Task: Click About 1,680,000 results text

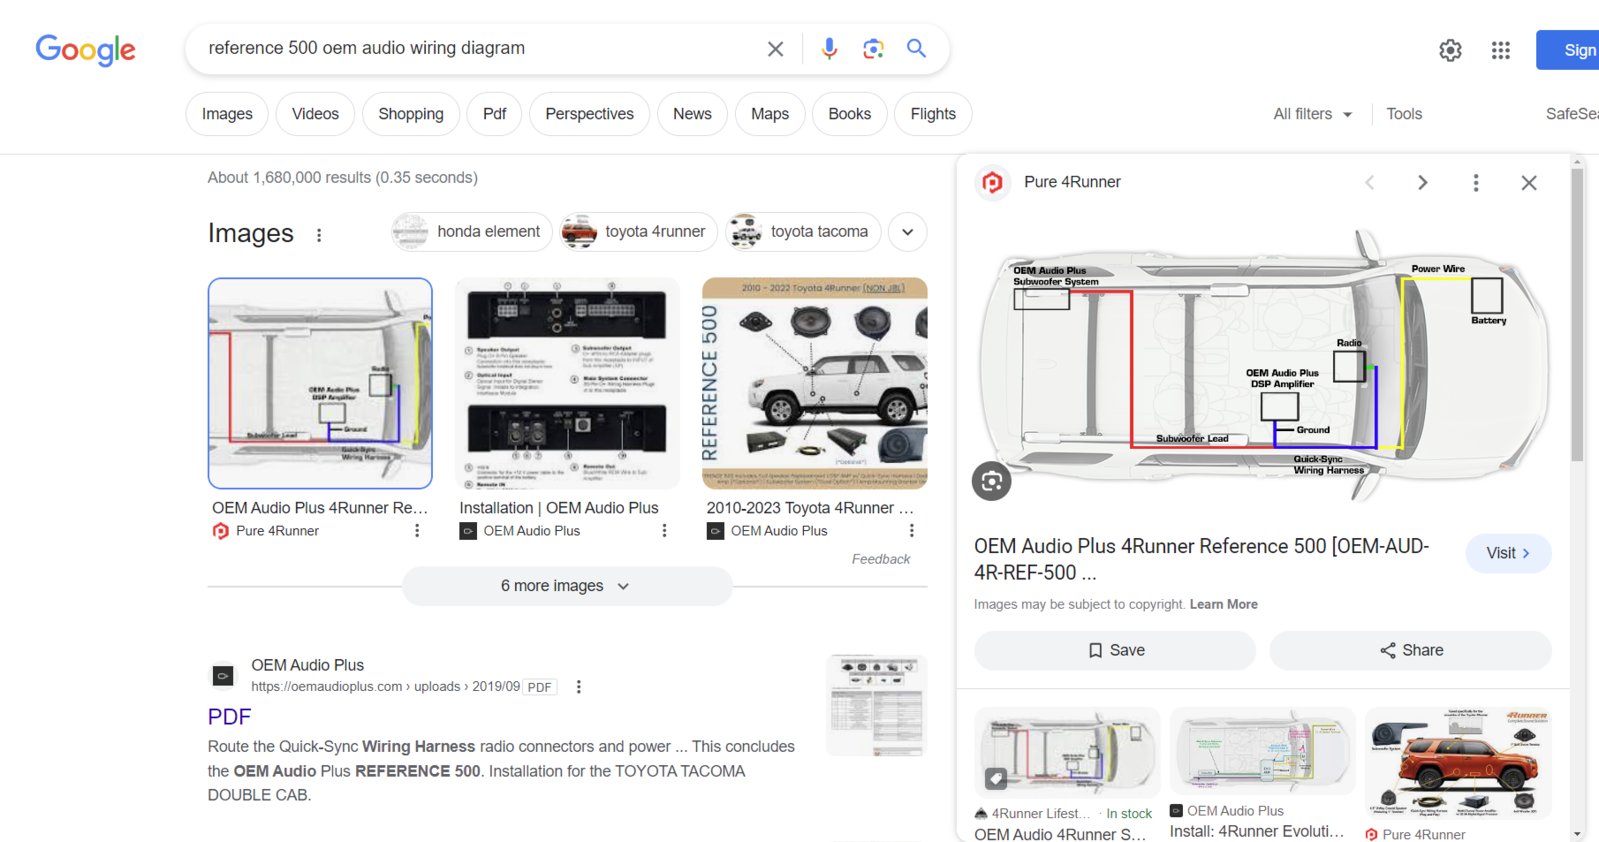Action: 342,177
